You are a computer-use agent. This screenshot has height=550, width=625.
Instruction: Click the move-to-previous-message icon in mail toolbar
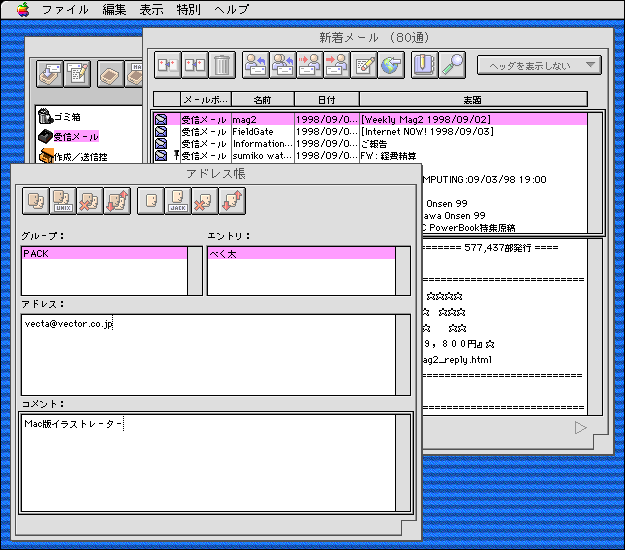(167, 65)
